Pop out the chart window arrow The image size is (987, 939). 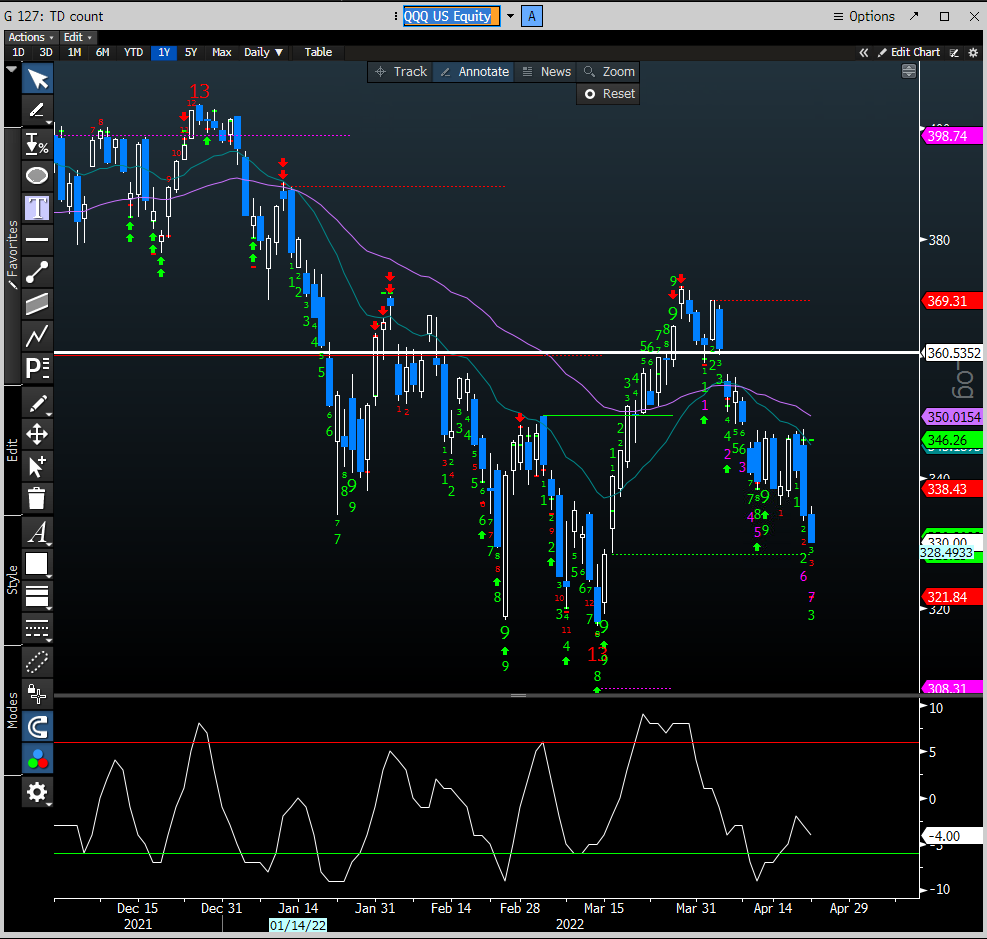tap(914, 16)
